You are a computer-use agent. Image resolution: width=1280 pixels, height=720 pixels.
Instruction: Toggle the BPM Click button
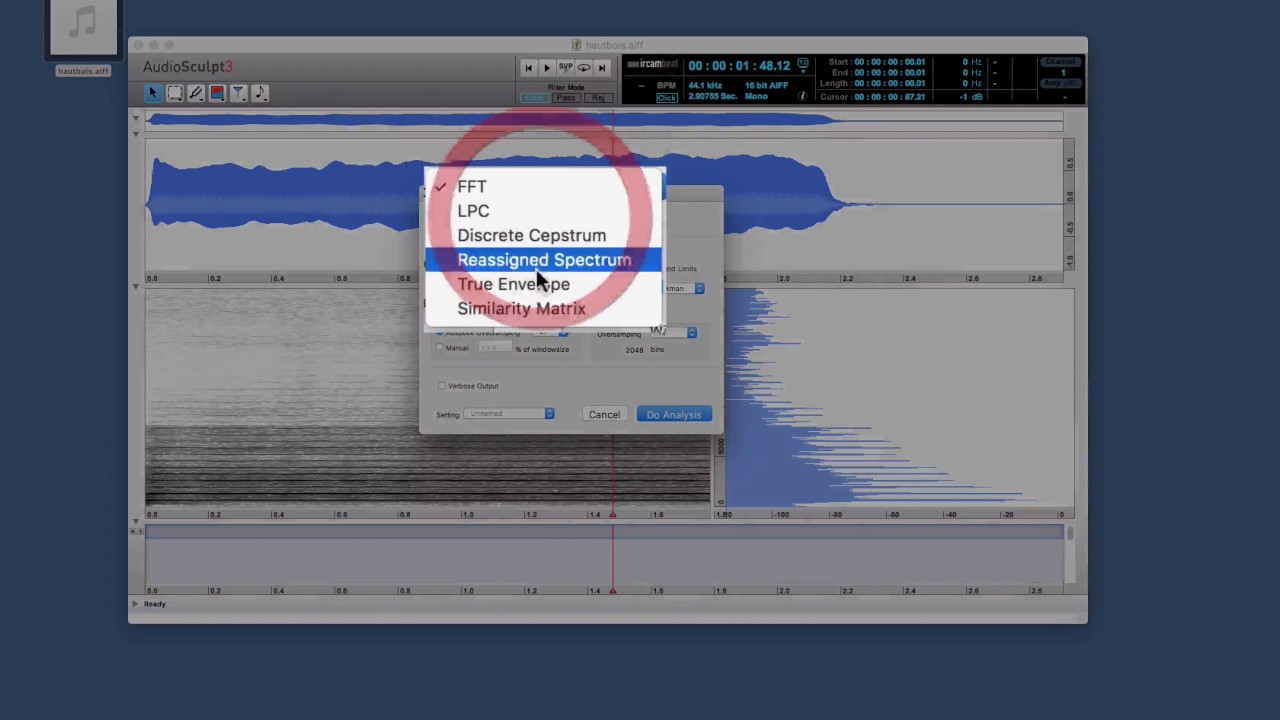click(666, 97)
